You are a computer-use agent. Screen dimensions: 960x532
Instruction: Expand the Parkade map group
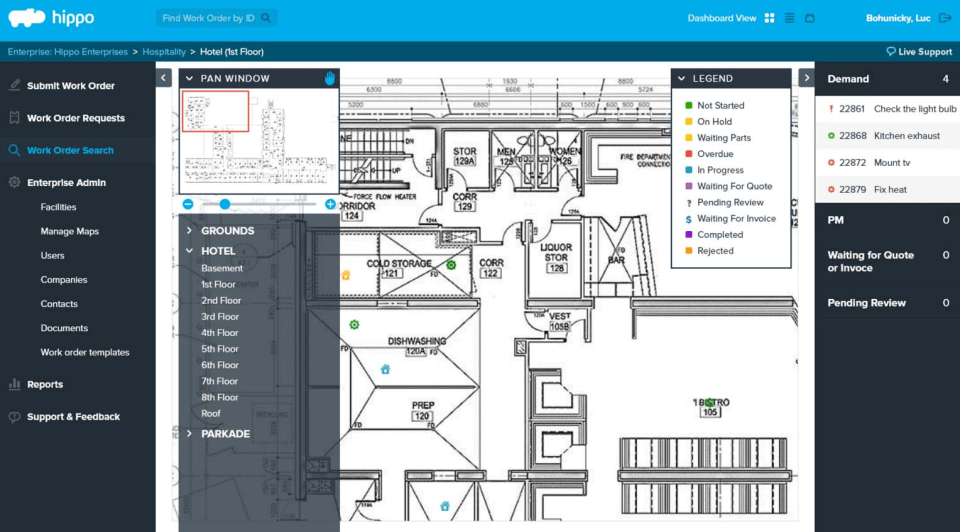click(189, 434)
